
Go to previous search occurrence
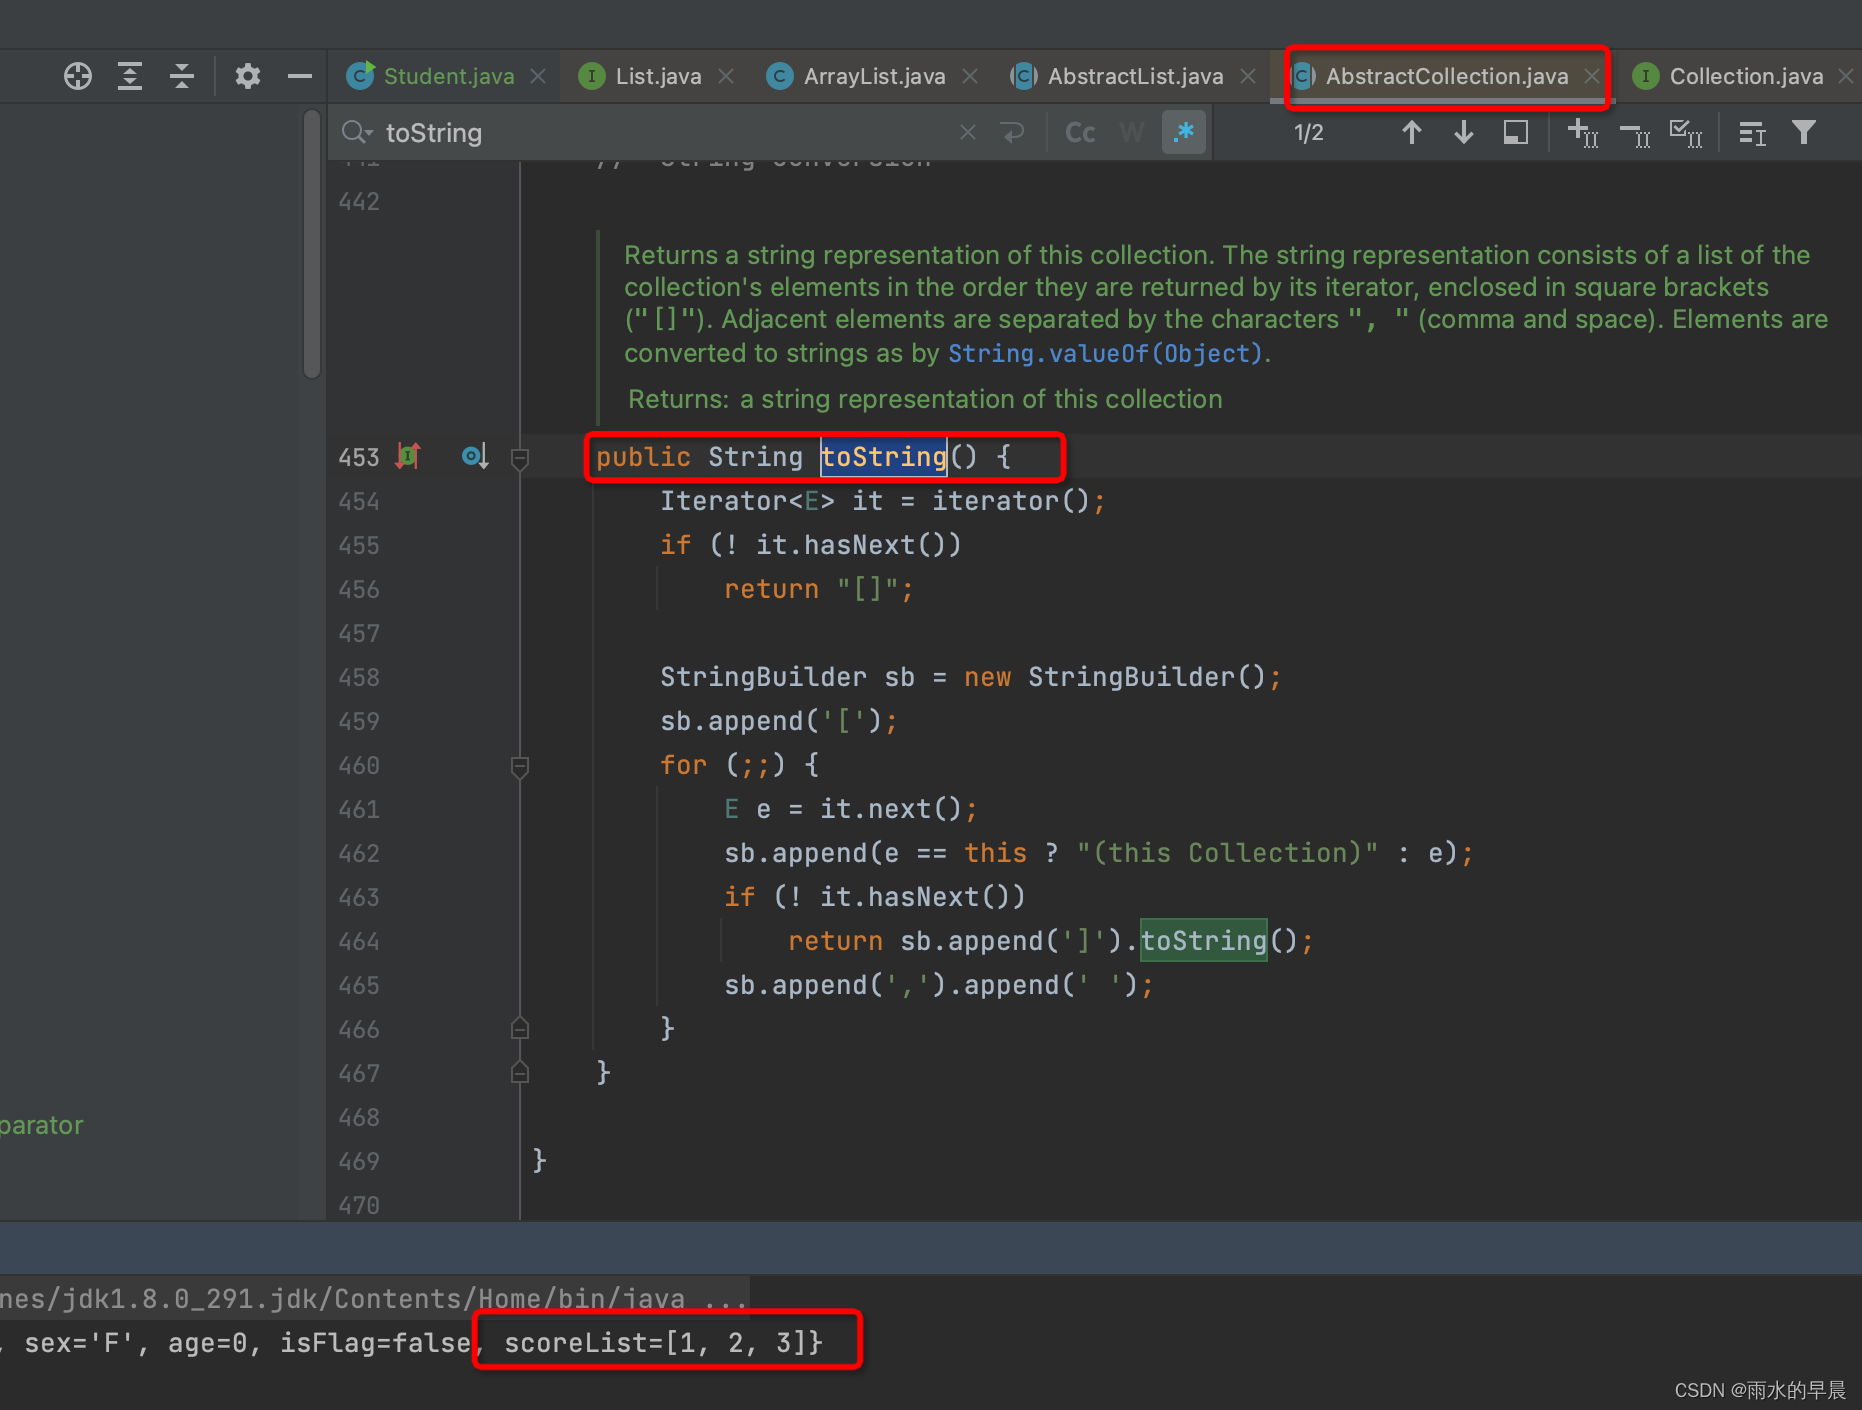(1411, 132)
